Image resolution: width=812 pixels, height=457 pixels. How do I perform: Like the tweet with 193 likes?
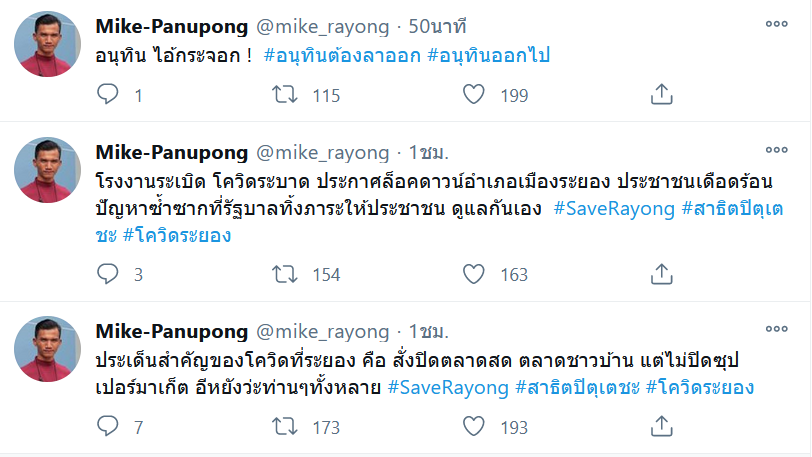(474, 427)
